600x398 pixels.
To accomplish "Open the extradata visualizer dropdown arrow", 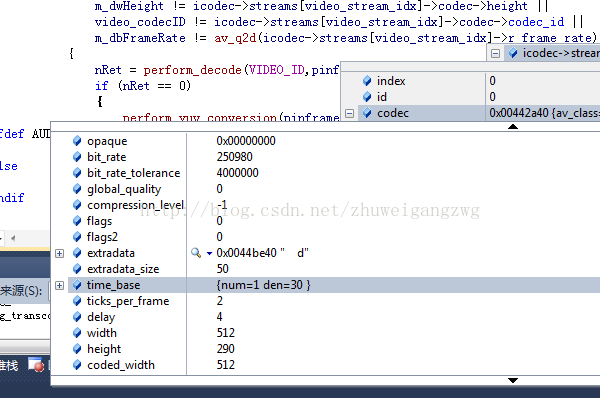I will [x=209, y=253].
